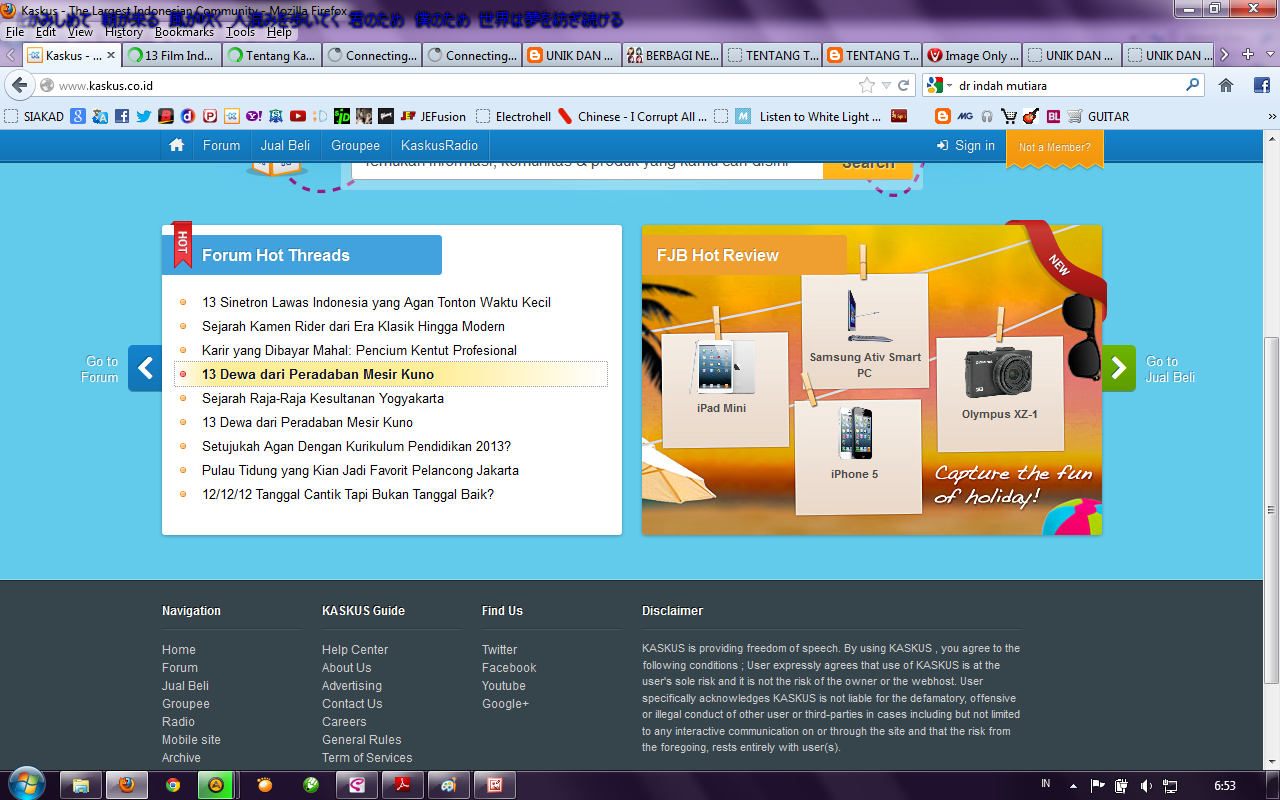Click the green right arrow Go to Jual Beli

[1119, 368]
